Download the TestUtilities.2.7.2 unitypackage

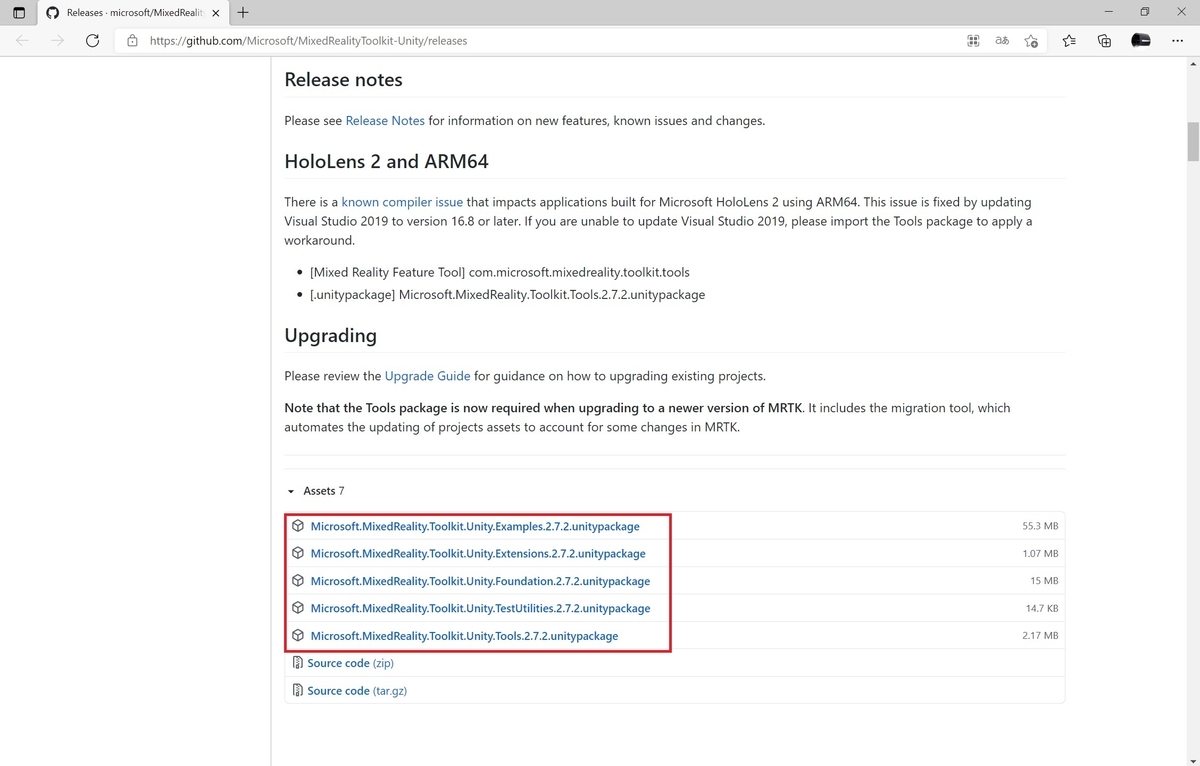click(480, 608)
